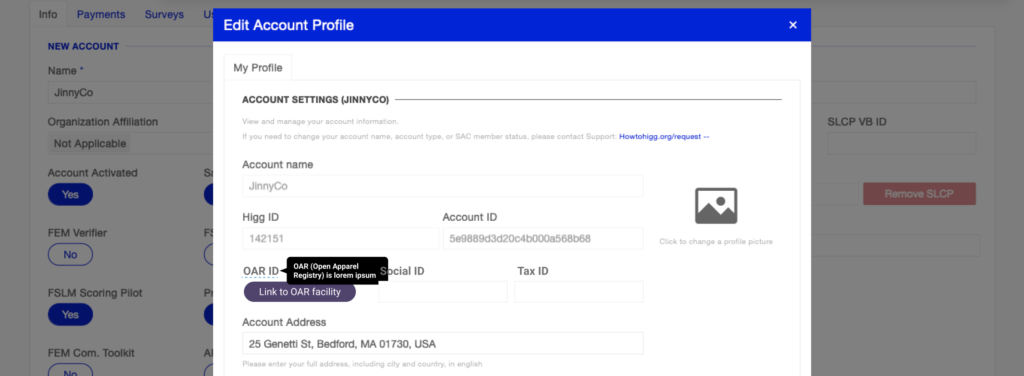Image resolution: width=1024 pixels, height=376 pixels.
Task: Open the Howtohigg.org/request support link
Action: click(660, 136)
